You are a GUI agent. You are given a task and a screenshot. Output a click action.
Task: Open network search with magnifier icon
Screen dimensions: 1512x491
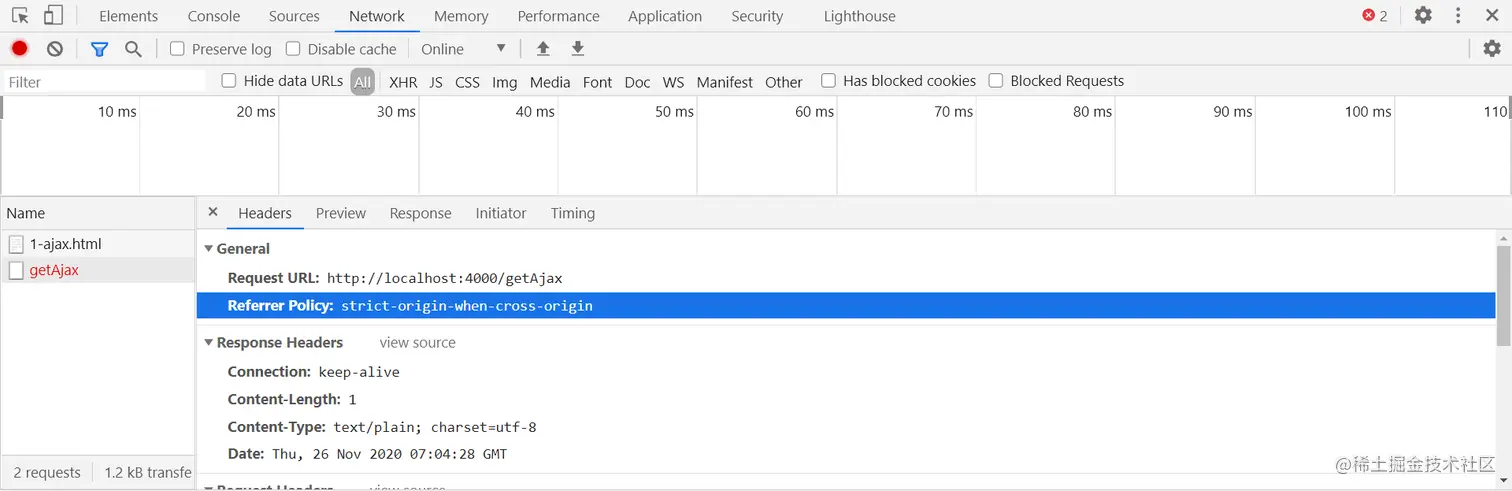(x=133, y=48)
